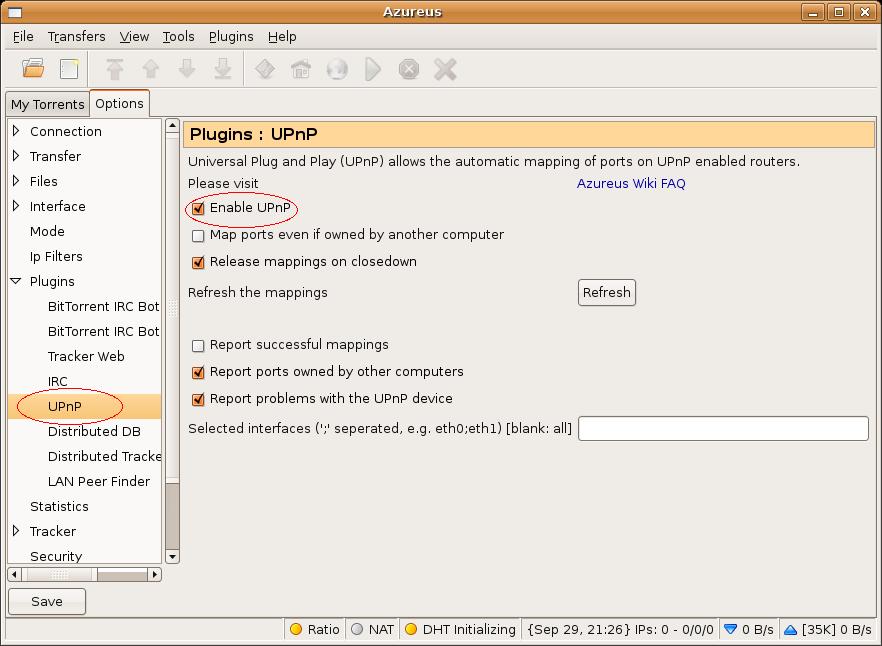Click the move down arrow toolbar icon
The height and width of the screenshot is (646, 882).
(x=187, y=69)
